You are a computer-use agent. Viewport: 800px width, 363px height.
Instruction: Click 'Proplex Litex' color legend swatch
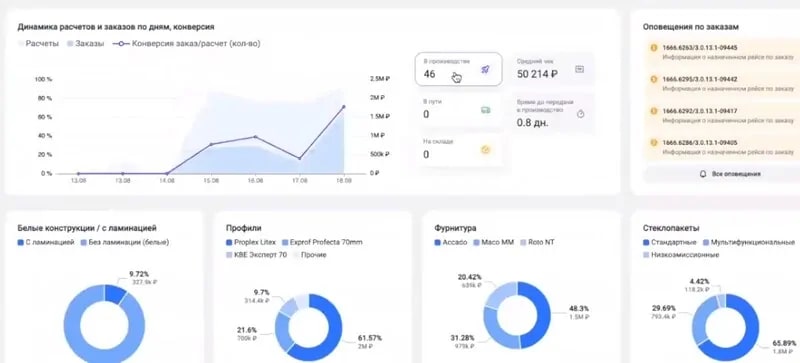(x=229, y=242)
